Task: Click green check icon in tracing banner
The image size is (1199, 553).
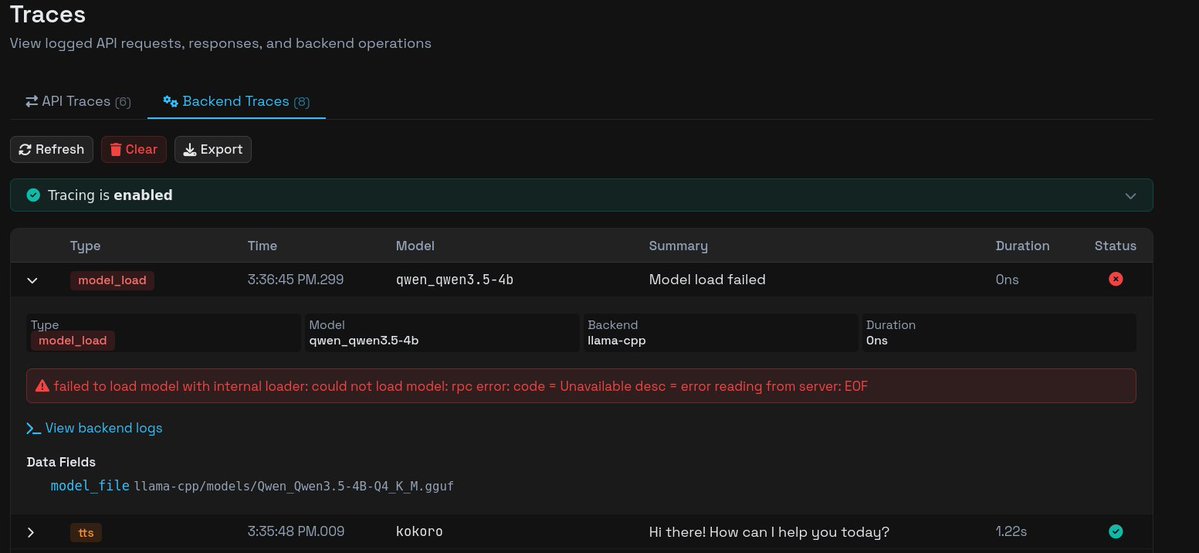Action: pos(33,195)
